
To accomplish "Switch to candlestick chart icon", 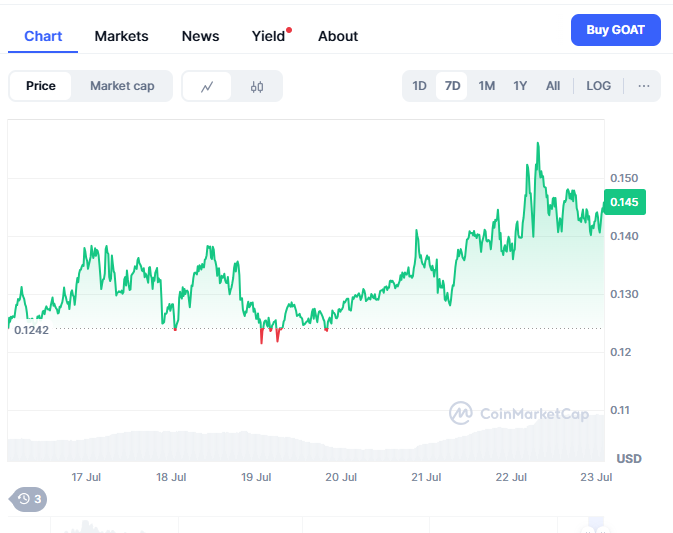I will (x=257, y=86).
